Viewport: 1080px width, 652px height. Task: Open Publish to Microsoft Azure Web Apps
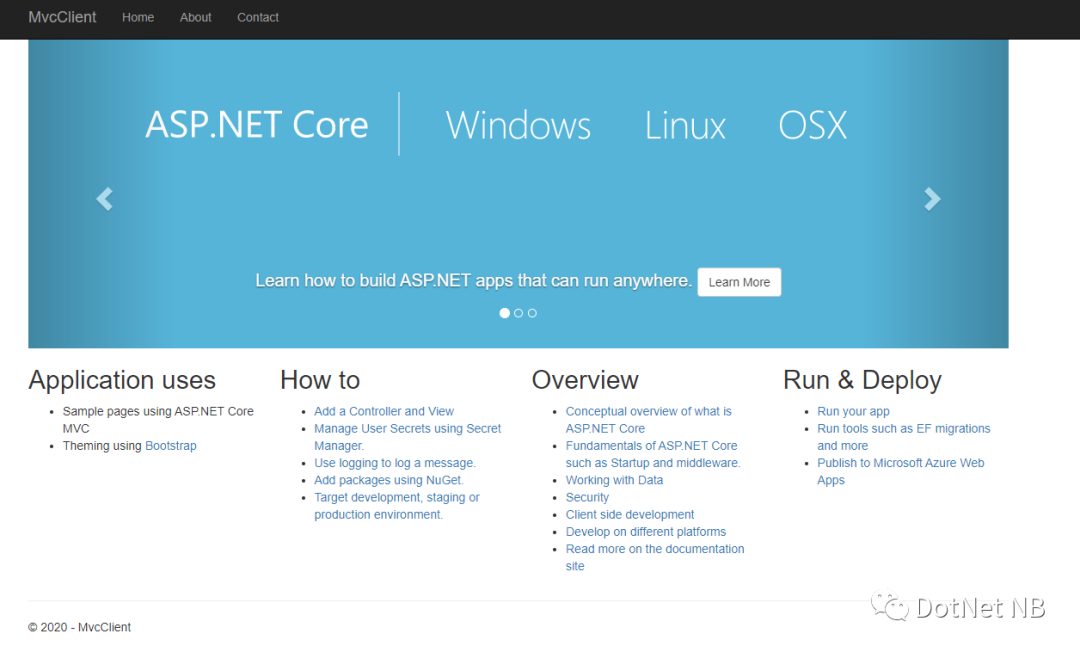(x=901, y=472)
